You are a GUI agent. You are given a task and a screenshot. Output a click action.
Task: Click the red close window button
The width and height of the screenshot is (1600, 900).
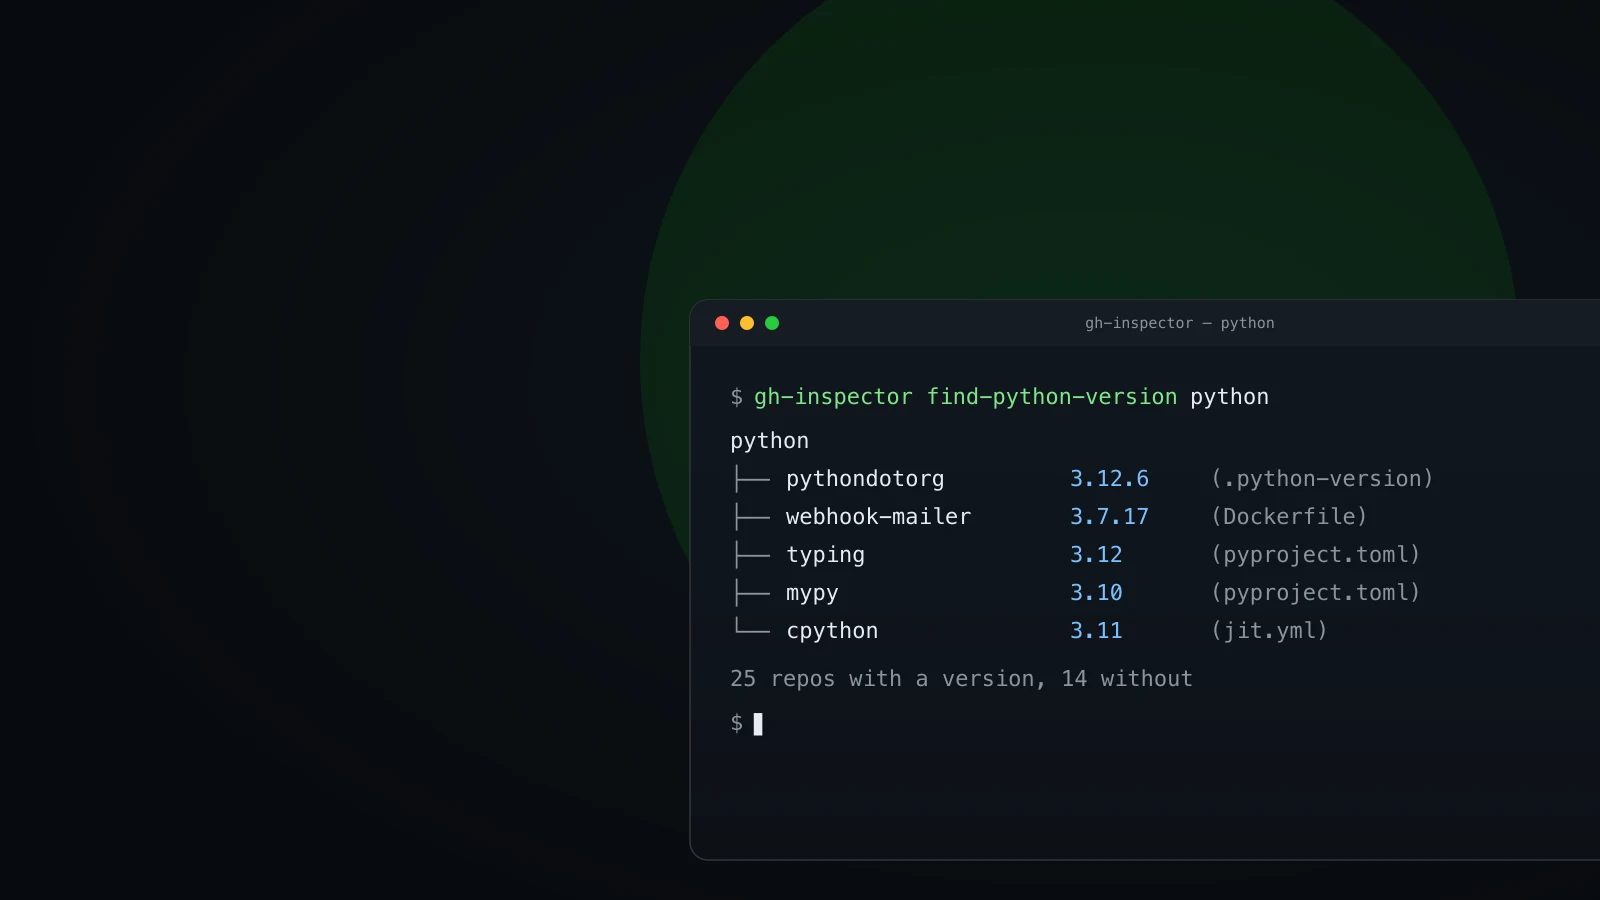(x=722, y=323)
